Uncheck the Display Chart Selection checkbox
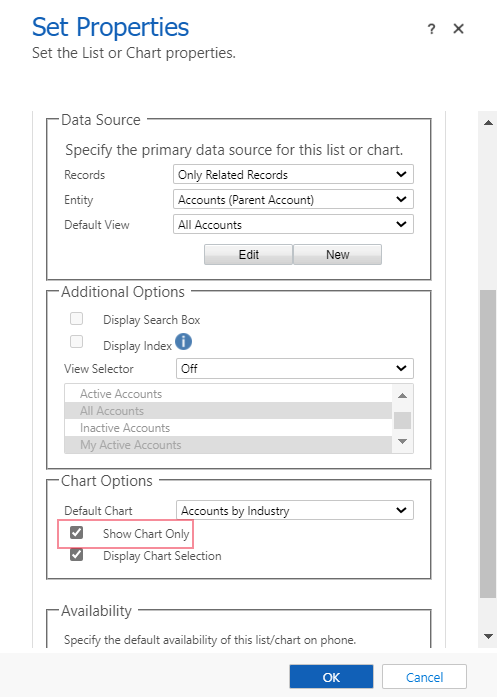 (x=76, y=555)
